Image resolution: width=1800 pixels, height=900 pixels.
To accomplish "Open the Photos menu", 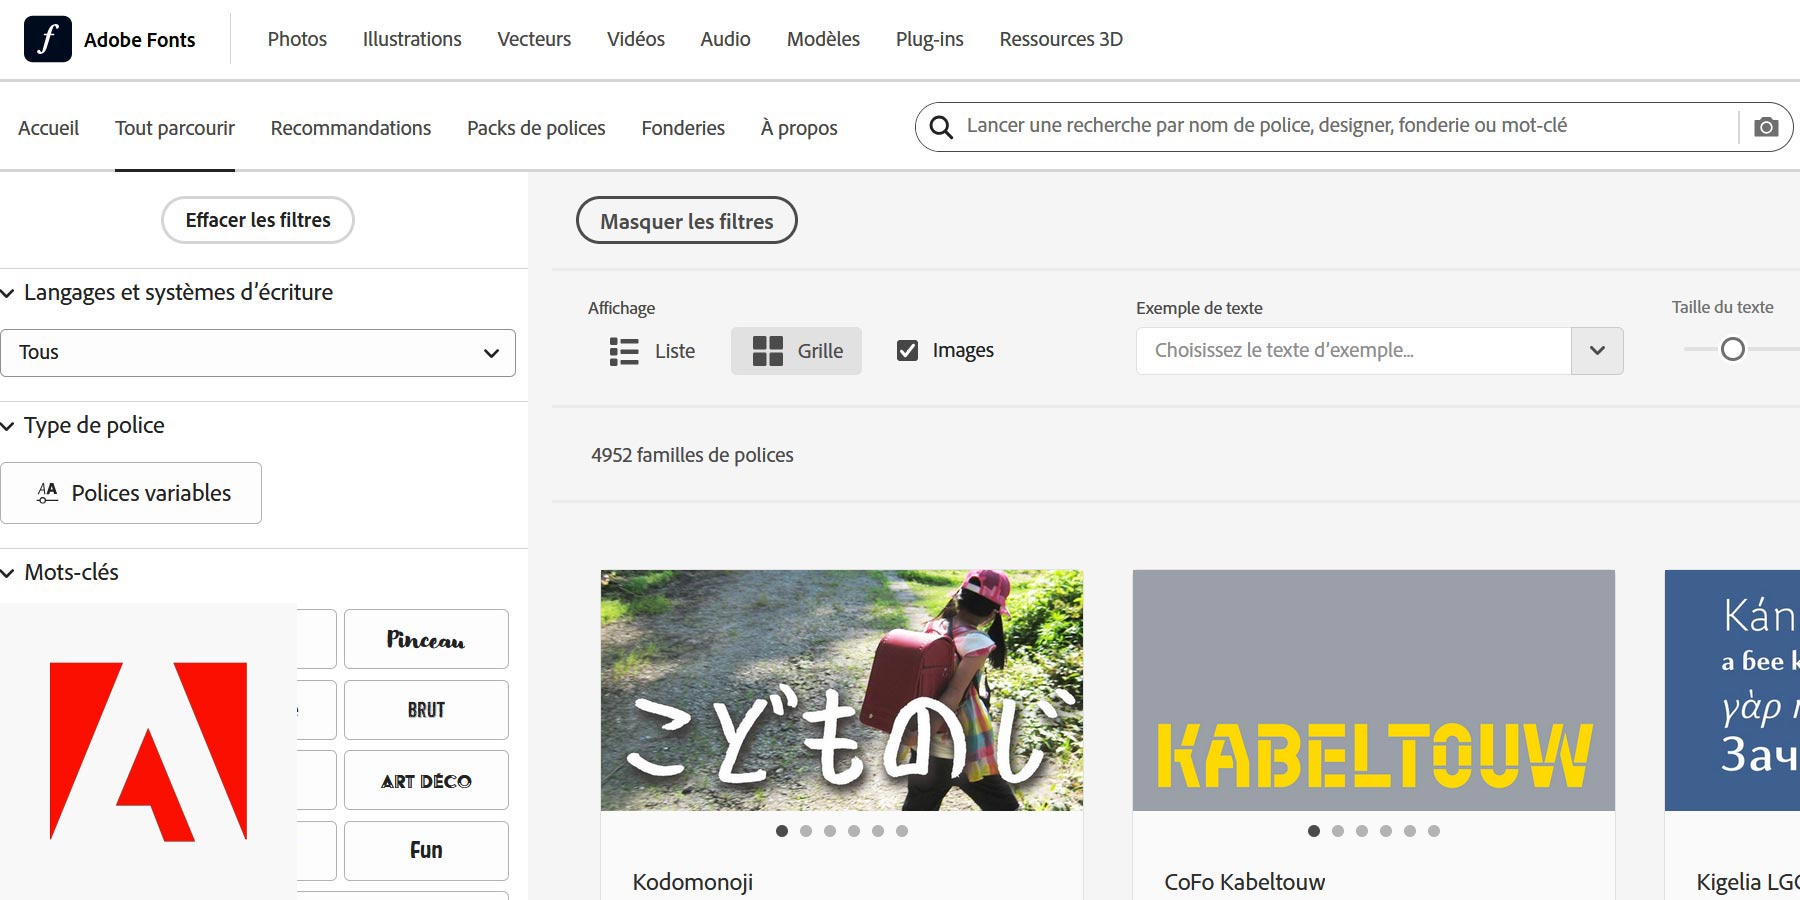I will pos(297,39).
